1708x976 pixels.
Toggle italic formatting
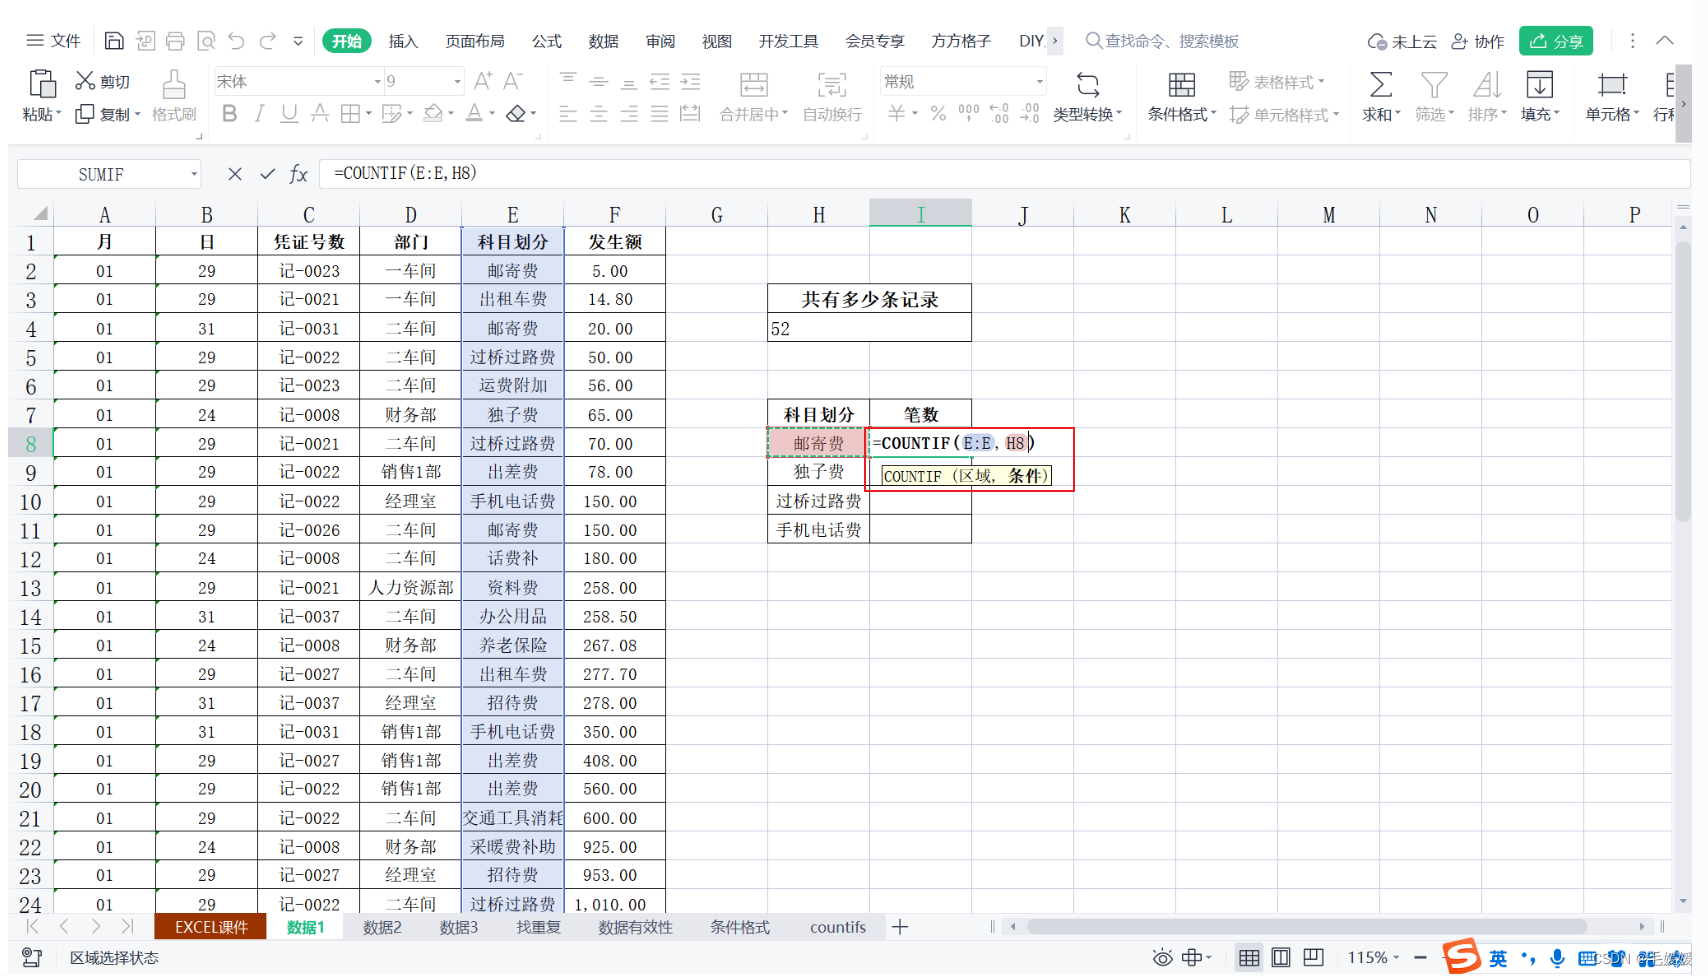[259, 114]
